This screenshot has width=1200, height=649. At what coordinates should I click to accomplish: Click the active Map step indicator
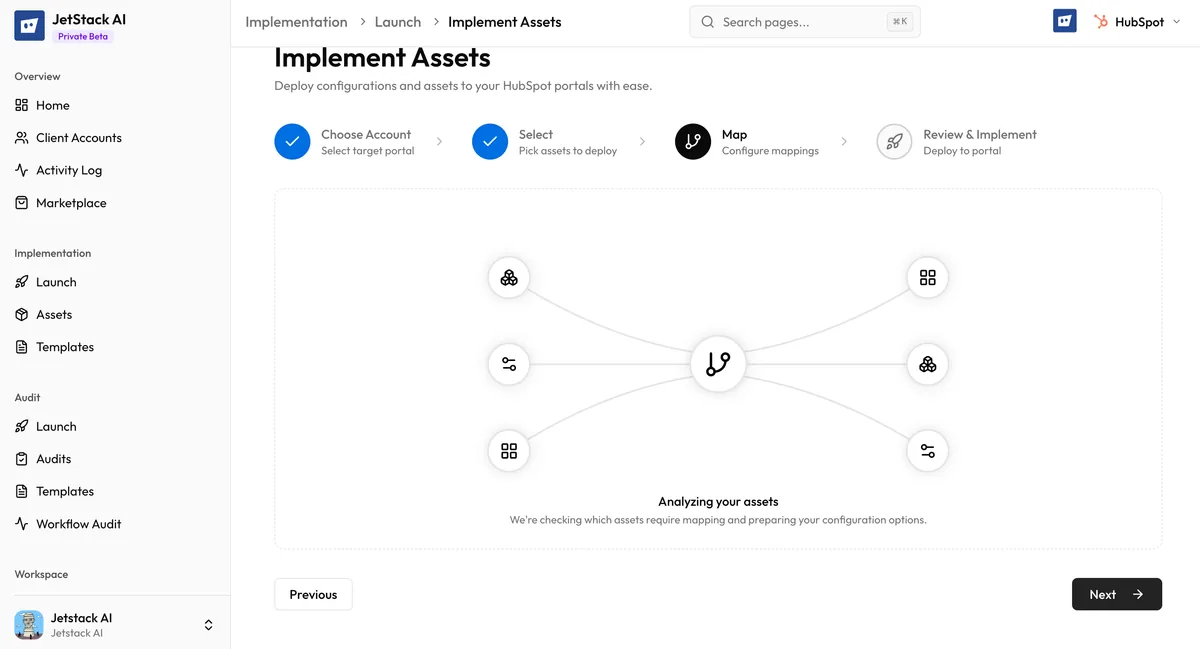[693, 141]
